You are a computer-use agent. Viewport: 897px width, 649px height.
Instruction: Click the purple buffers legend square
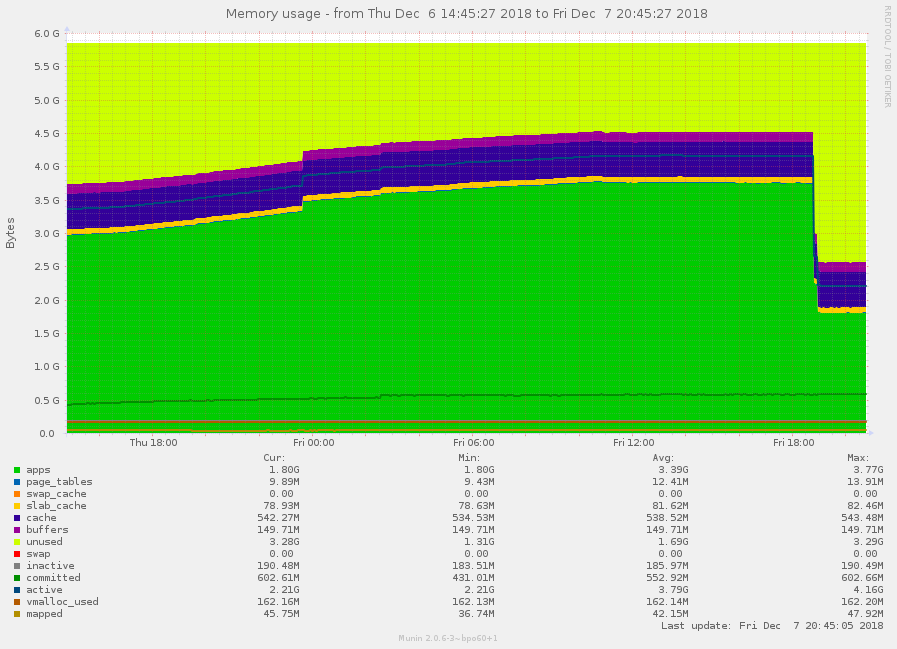click(17, 530)
